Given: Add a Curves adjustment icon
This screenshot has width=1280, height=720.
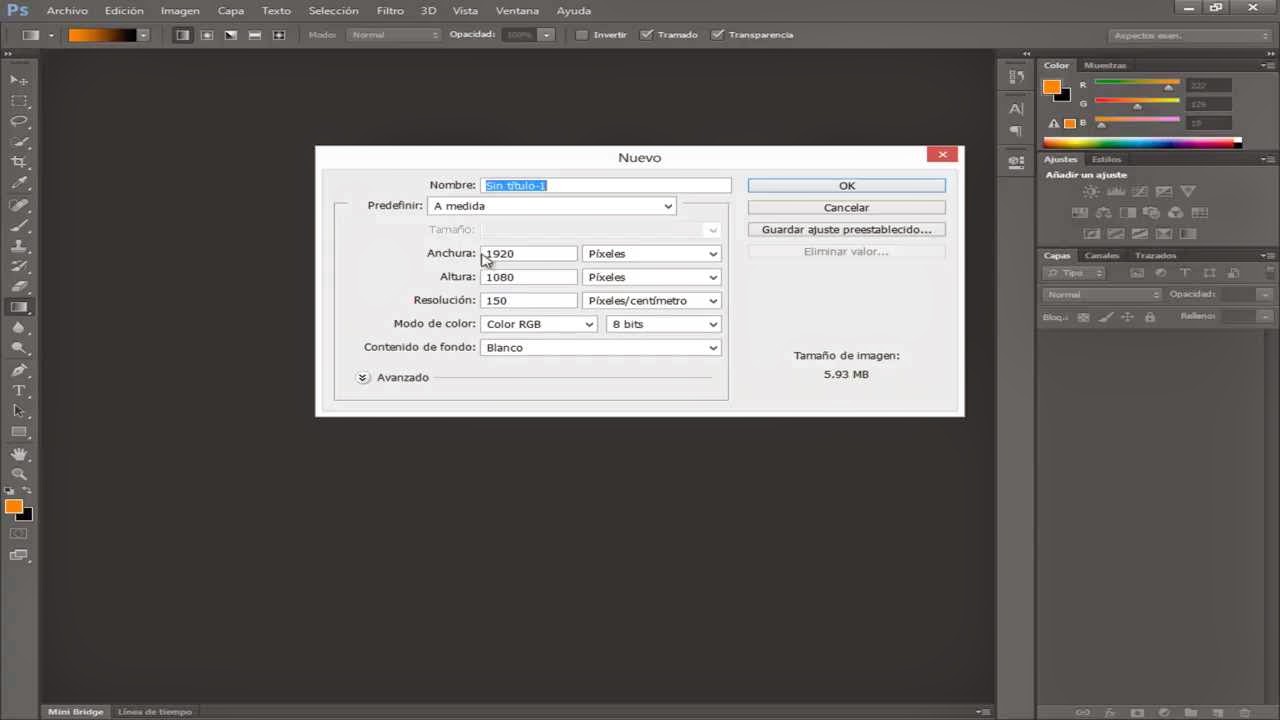Looking at the screenshot, I should pos(1139,191).
